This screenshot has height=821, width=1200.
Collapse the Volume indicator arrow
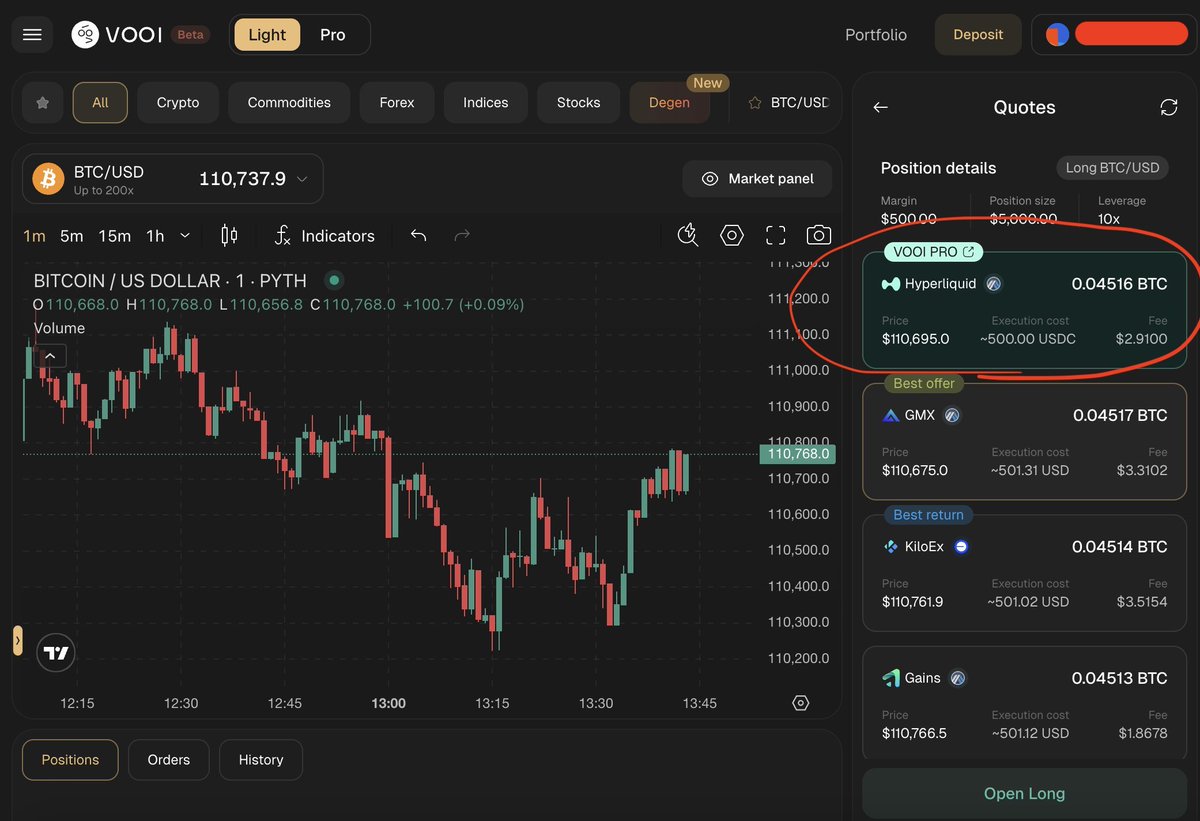49,355
